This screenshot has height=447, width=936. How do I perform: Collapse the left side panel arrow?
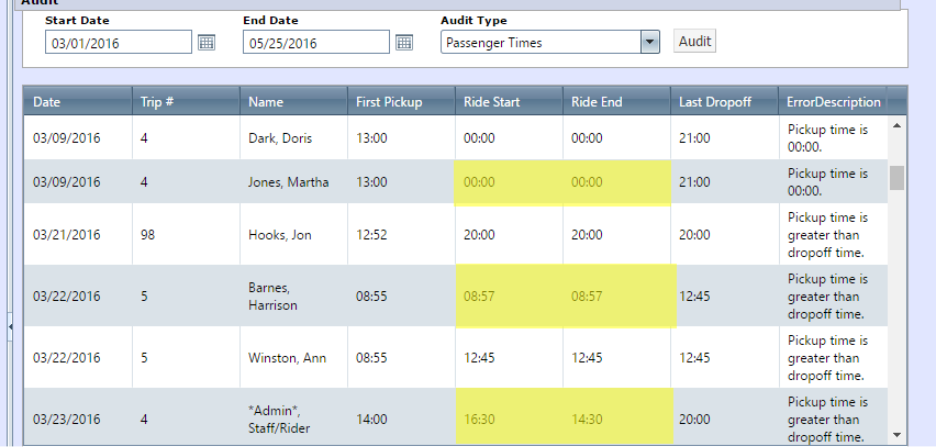coord(10,327)
